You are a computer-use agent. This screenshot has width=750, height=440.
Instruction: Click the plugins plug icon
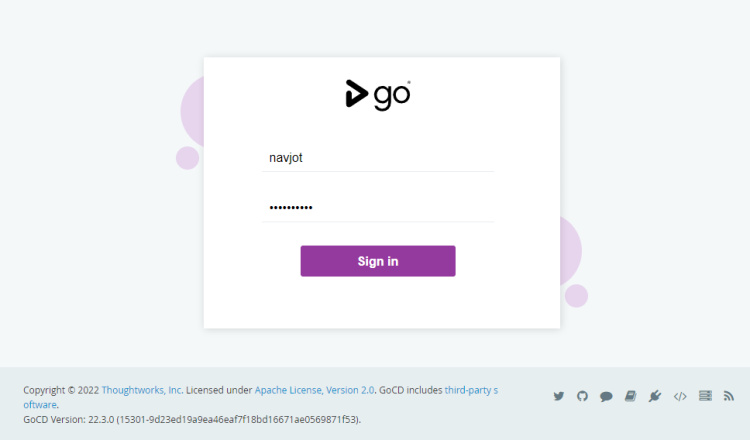point(655,396)
